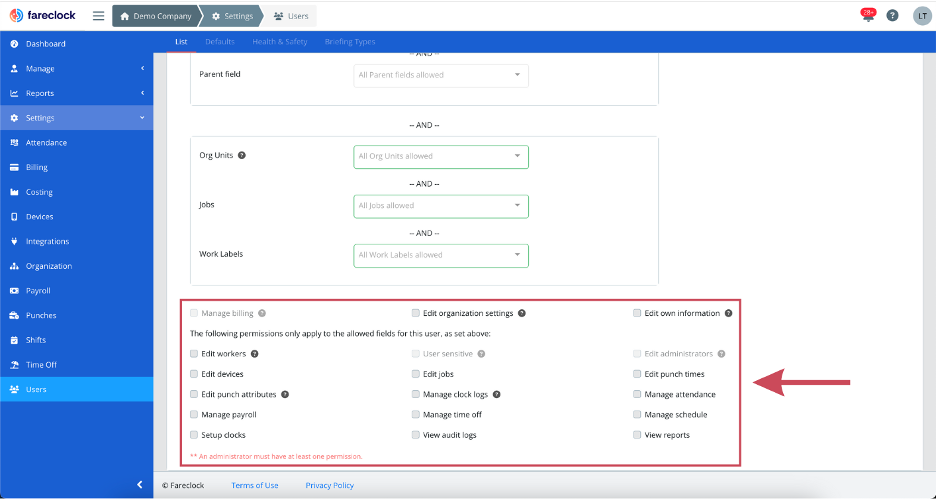Check the Manage payroll permission
Screen dimensions: 936x500
click(x=194, y=415)
